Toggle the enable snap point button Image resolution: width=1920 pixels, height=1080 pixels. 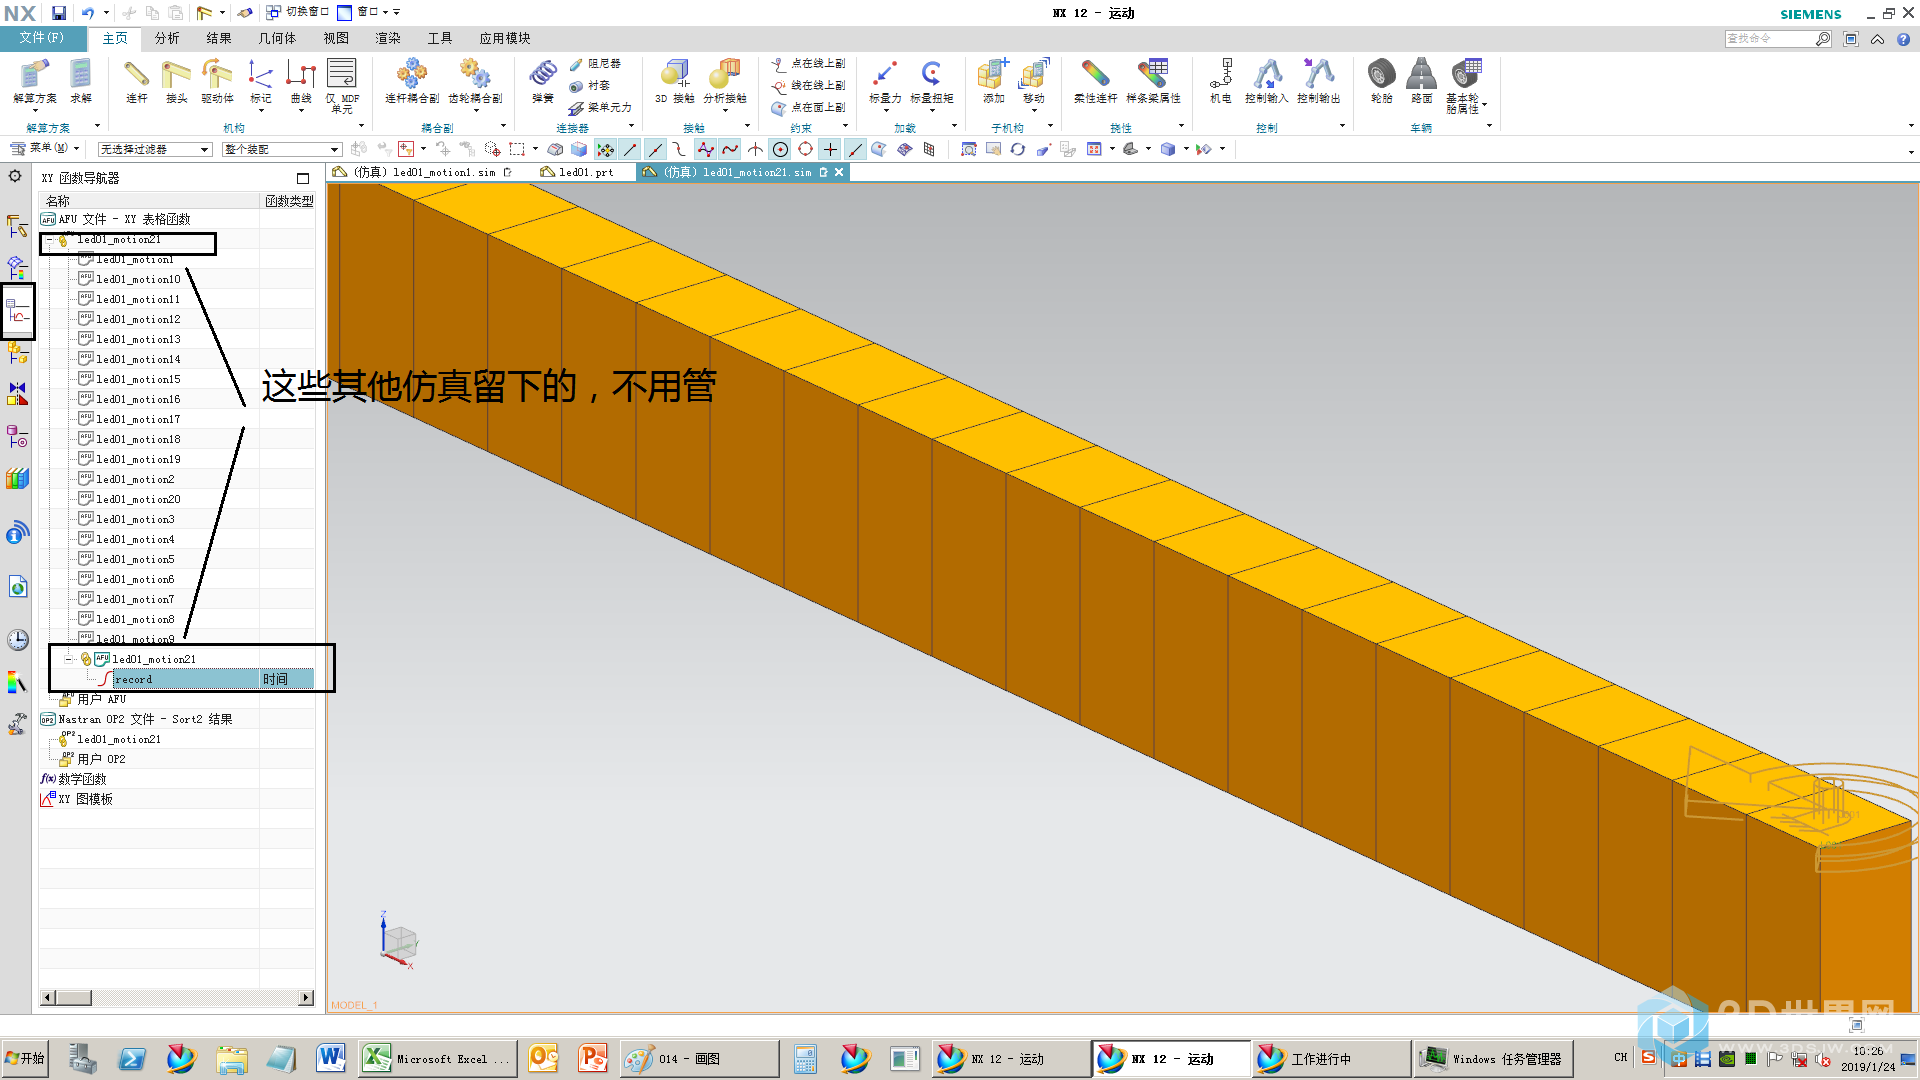605,149
